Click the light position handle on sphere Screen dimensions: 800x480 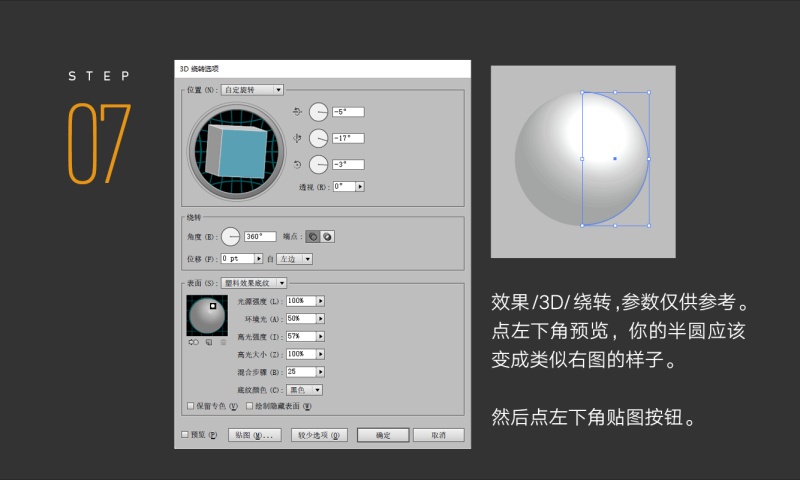click(x=213, y=306)
